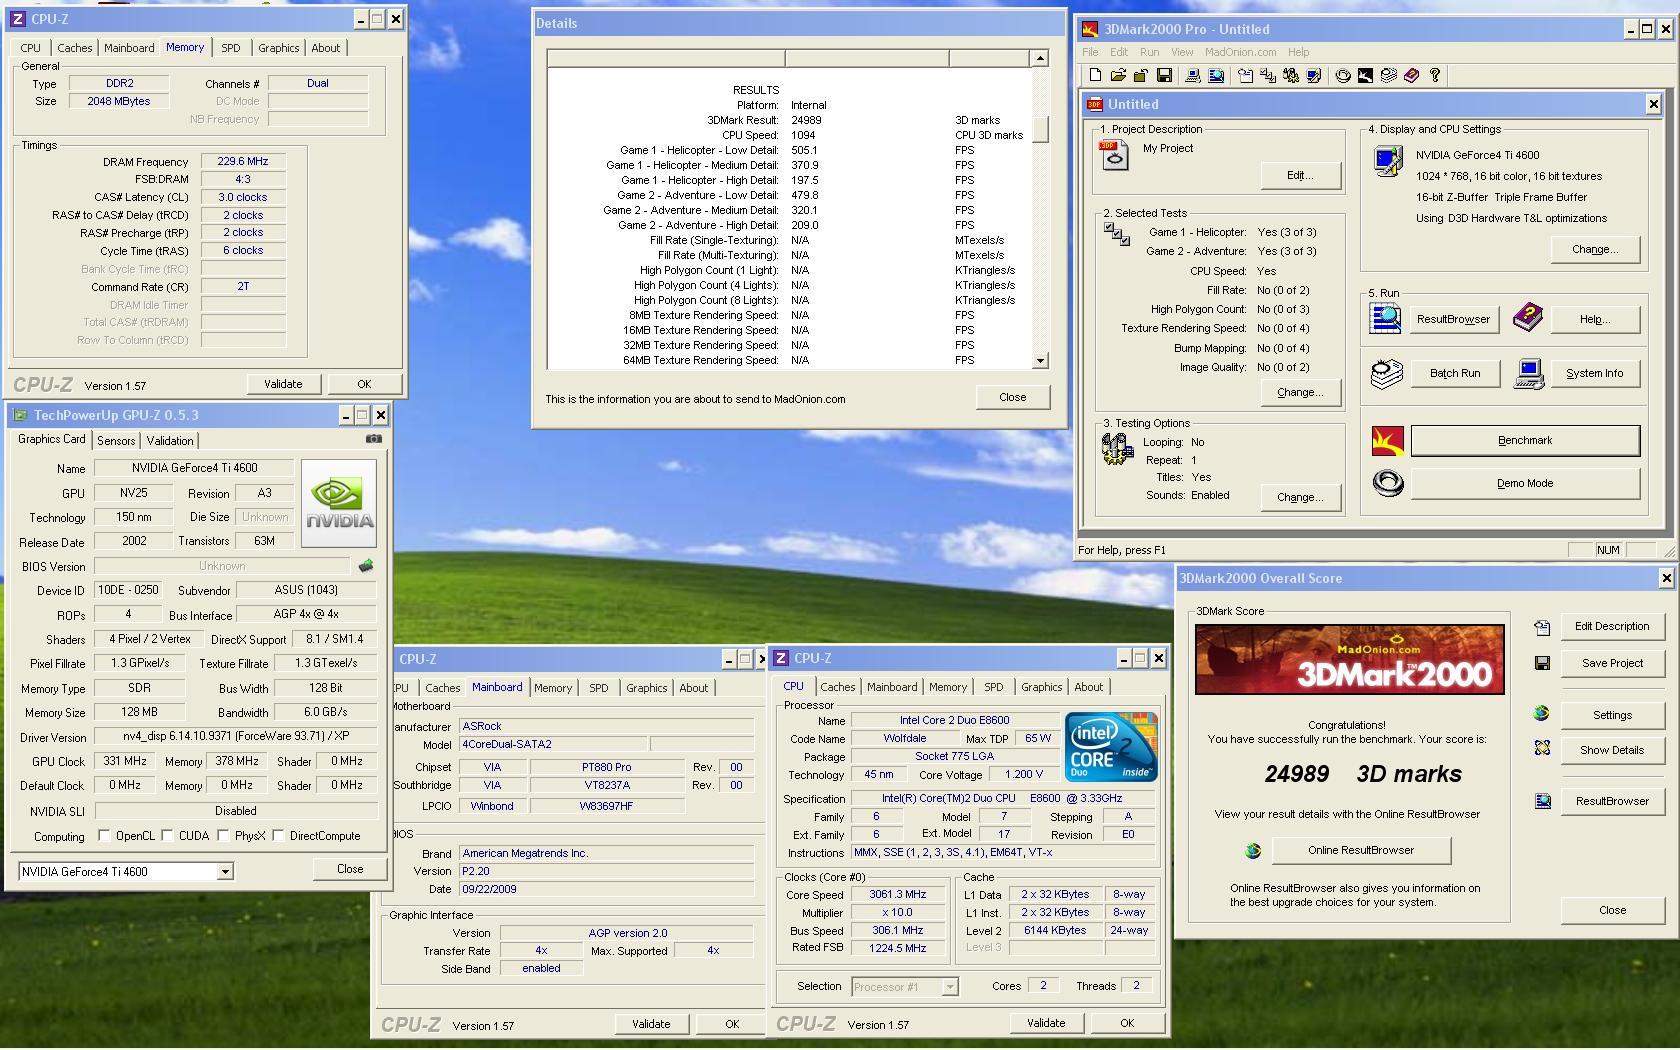Viewport: 1680px width, 1050px height.
Task: Click the Edit... button in Project Description
Action: point(1299,175)
